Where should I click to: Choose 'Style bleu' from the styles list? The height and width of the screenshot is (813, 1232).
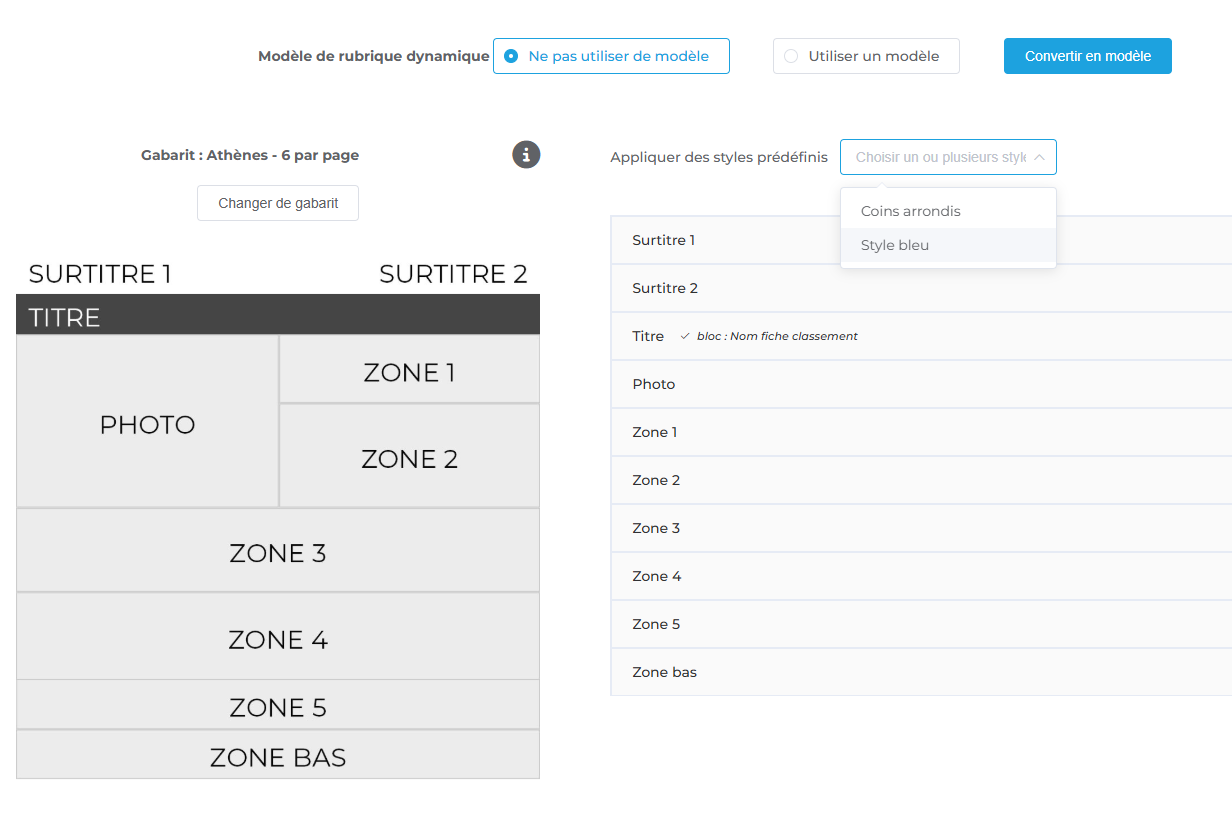tap(895, 245)
